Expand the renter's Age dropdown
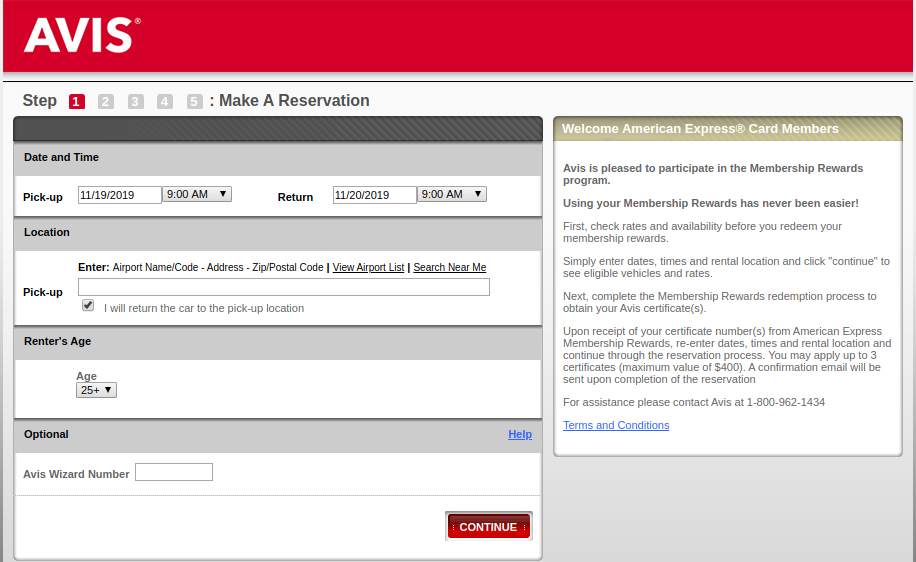 [96, 390]
